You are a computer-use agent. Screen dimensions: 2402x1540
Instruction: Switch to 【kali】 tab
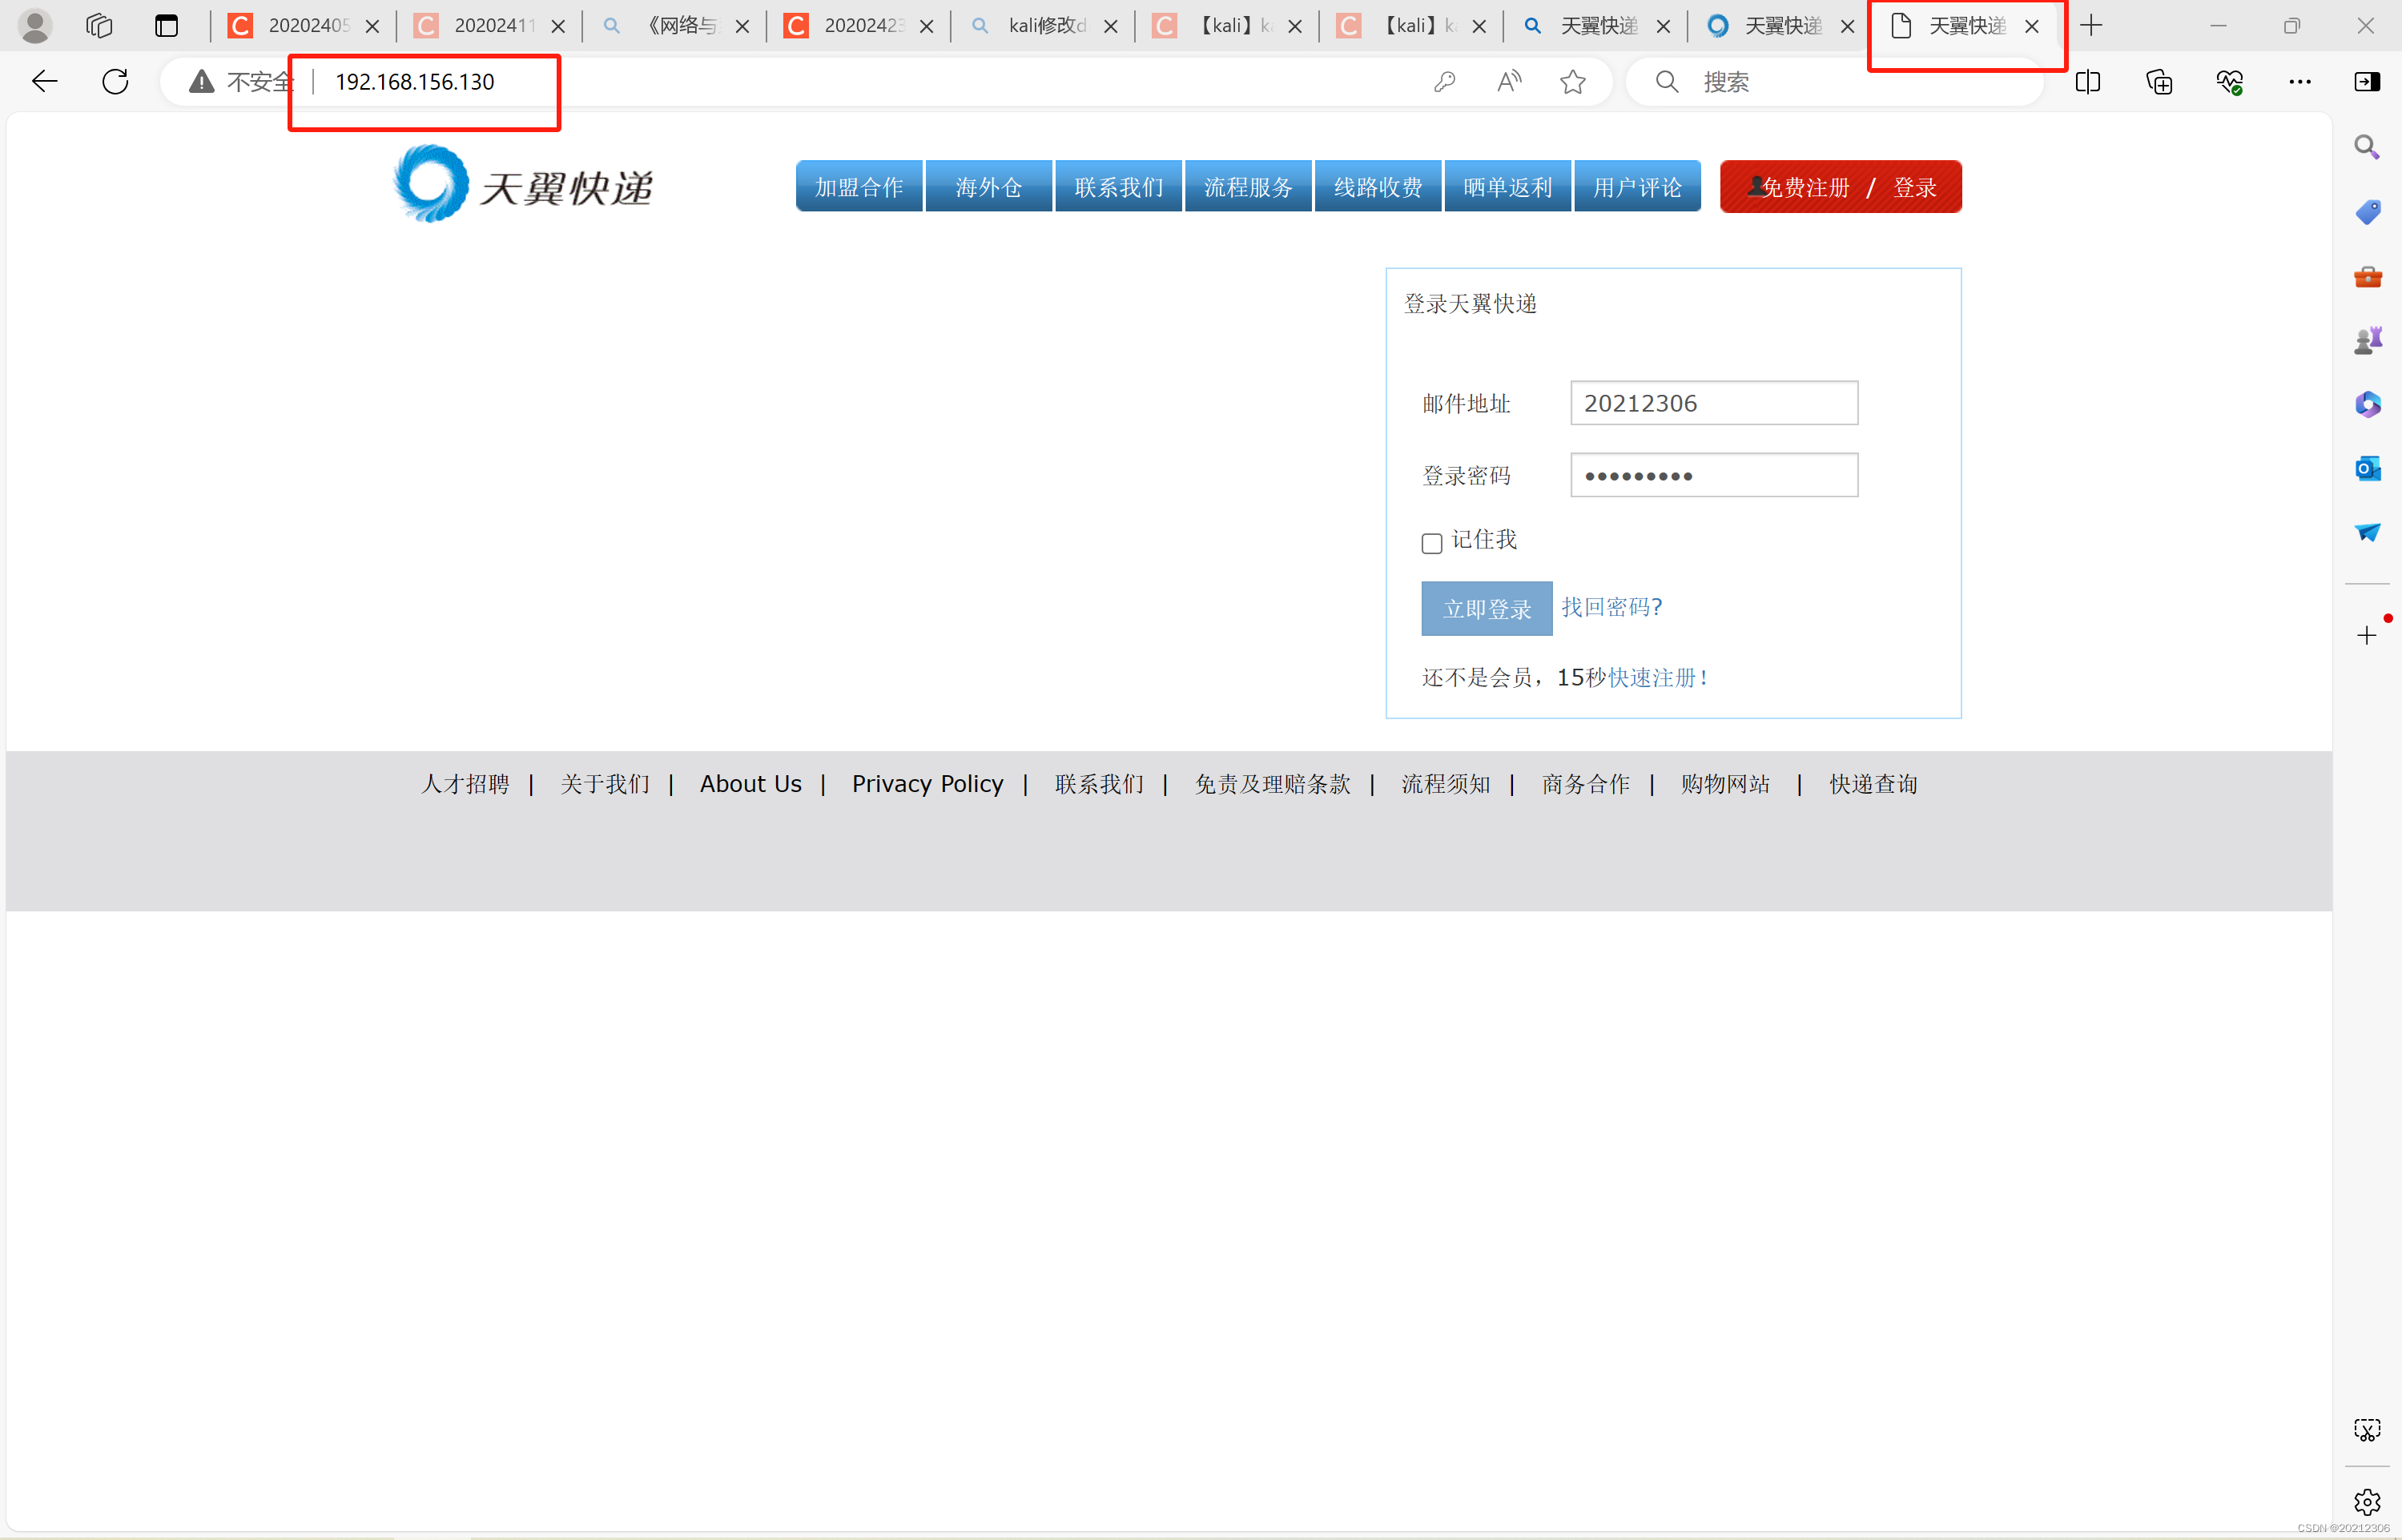(1229, 26)
